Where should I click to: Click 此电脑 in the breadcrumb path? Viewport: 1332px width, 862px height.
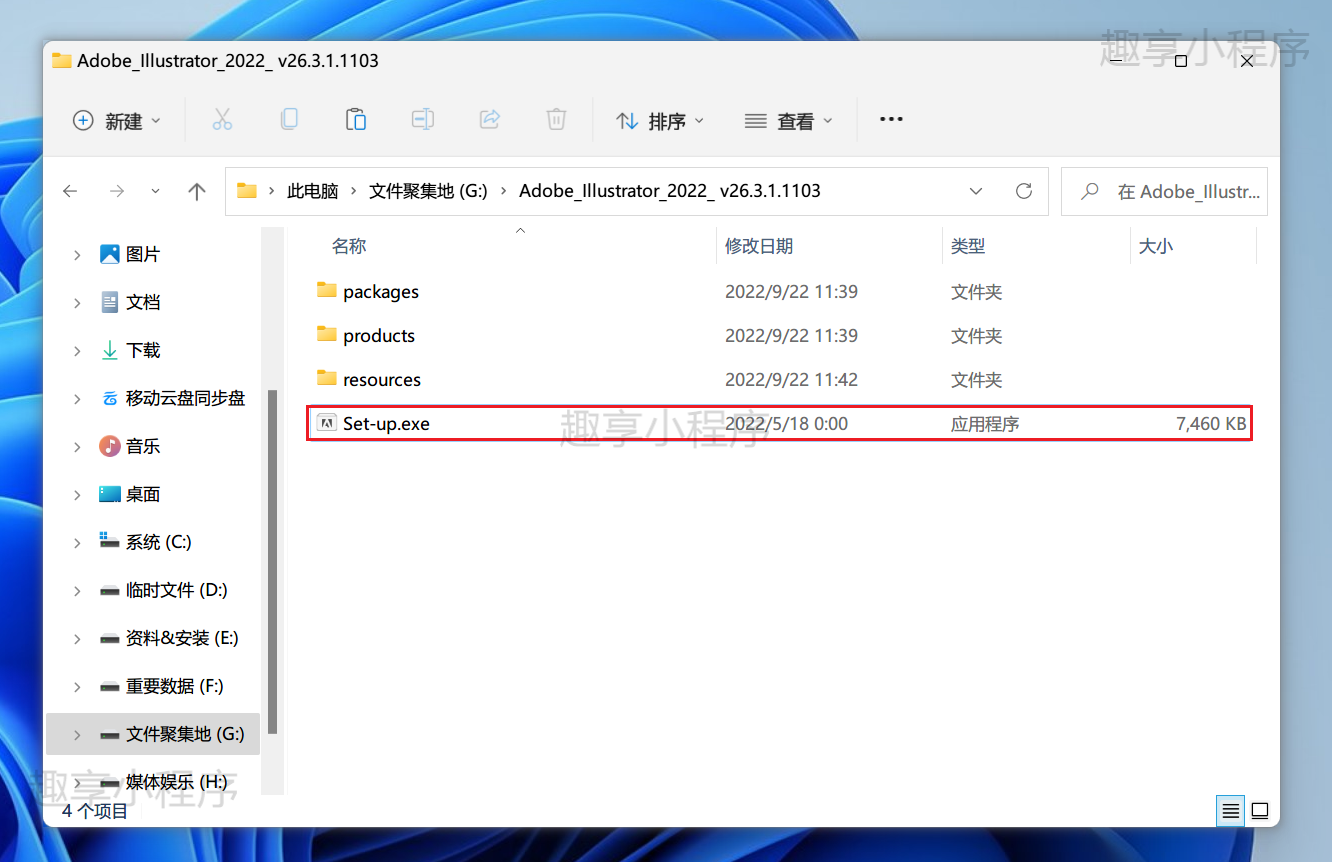313,191
